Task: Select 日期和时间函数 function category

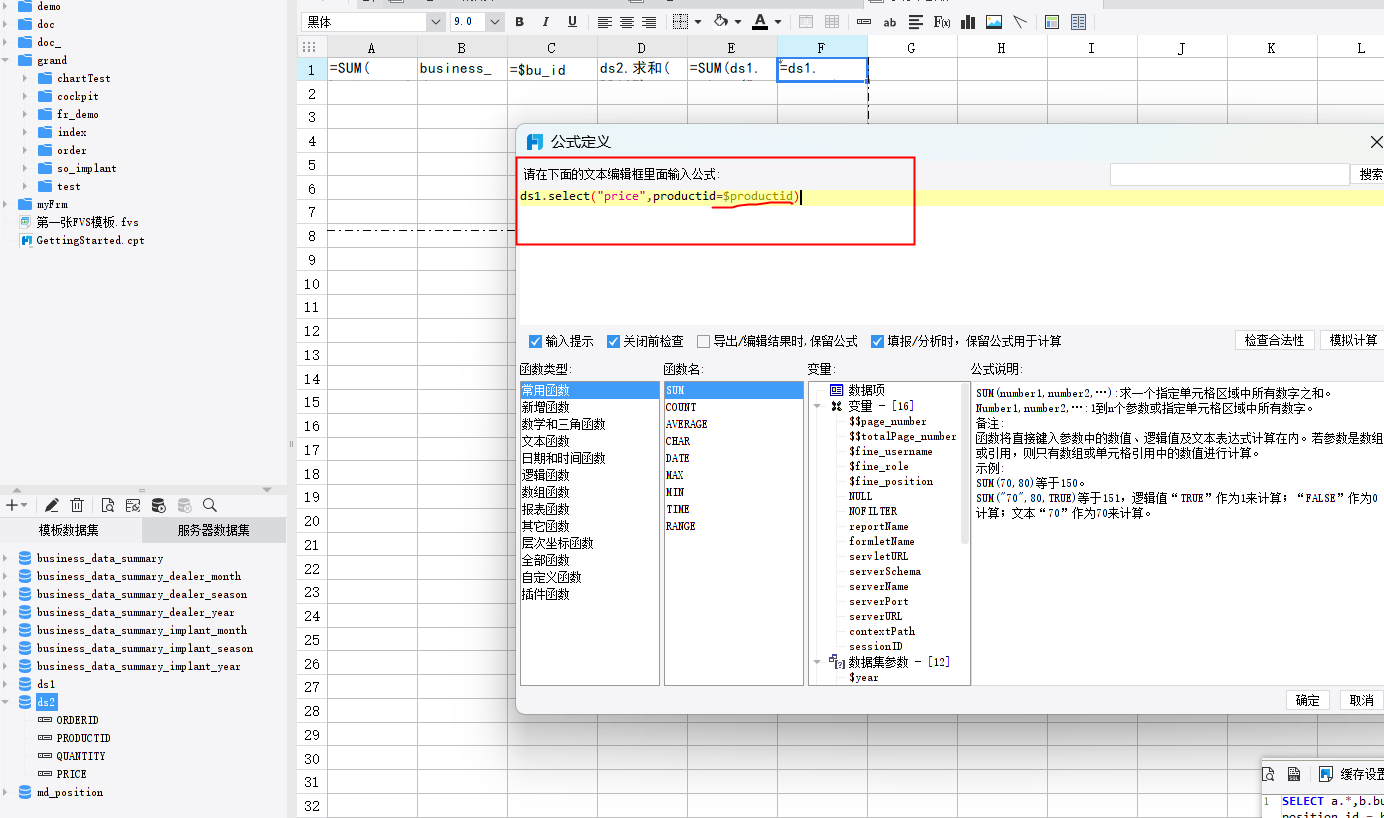Action: [563, 458]
